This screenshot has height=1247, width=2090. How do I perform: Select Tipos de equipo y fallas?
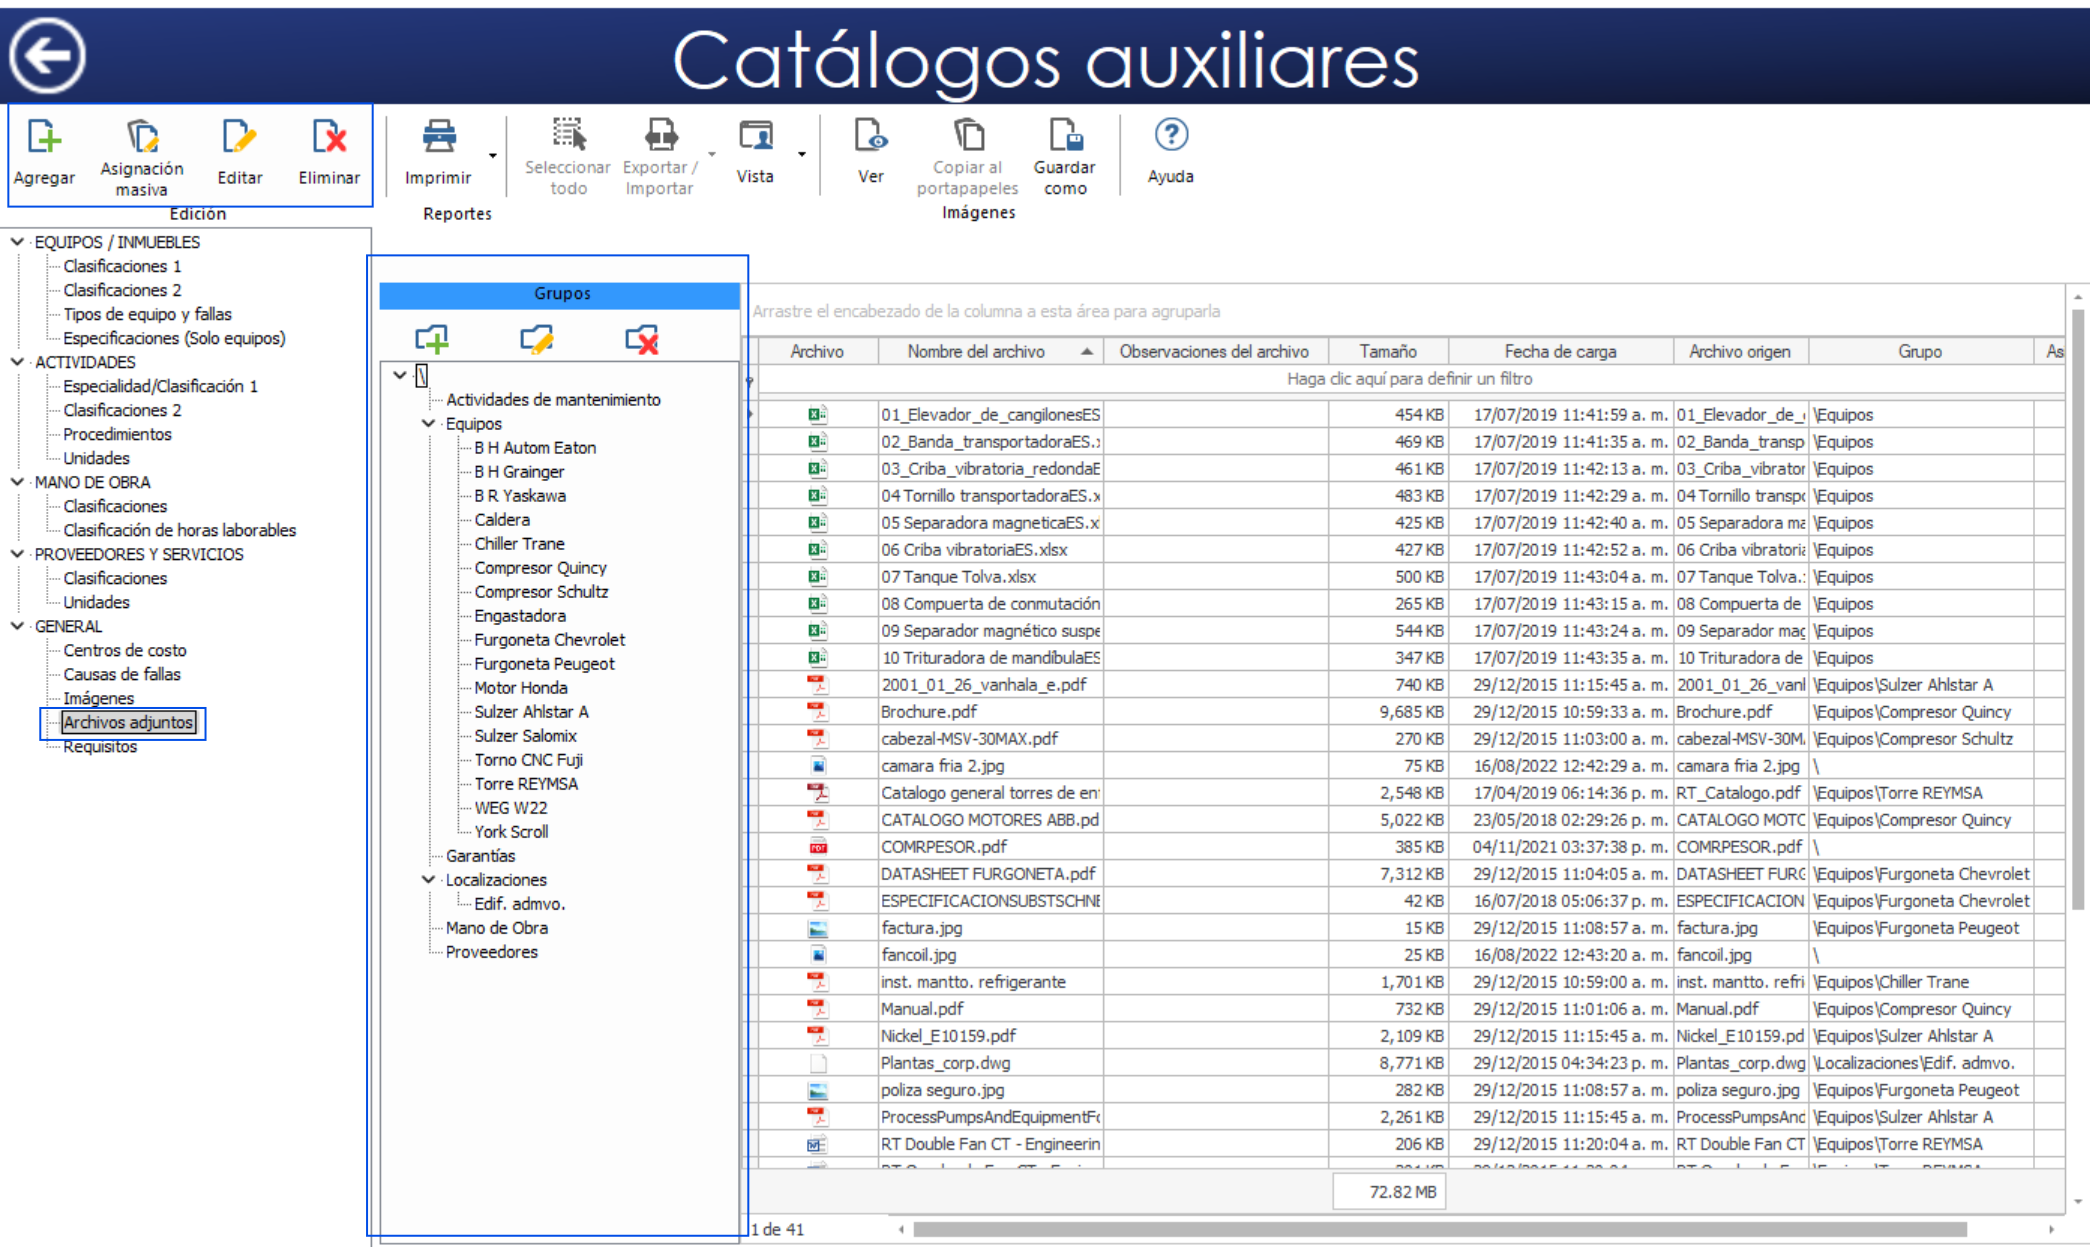147,314
